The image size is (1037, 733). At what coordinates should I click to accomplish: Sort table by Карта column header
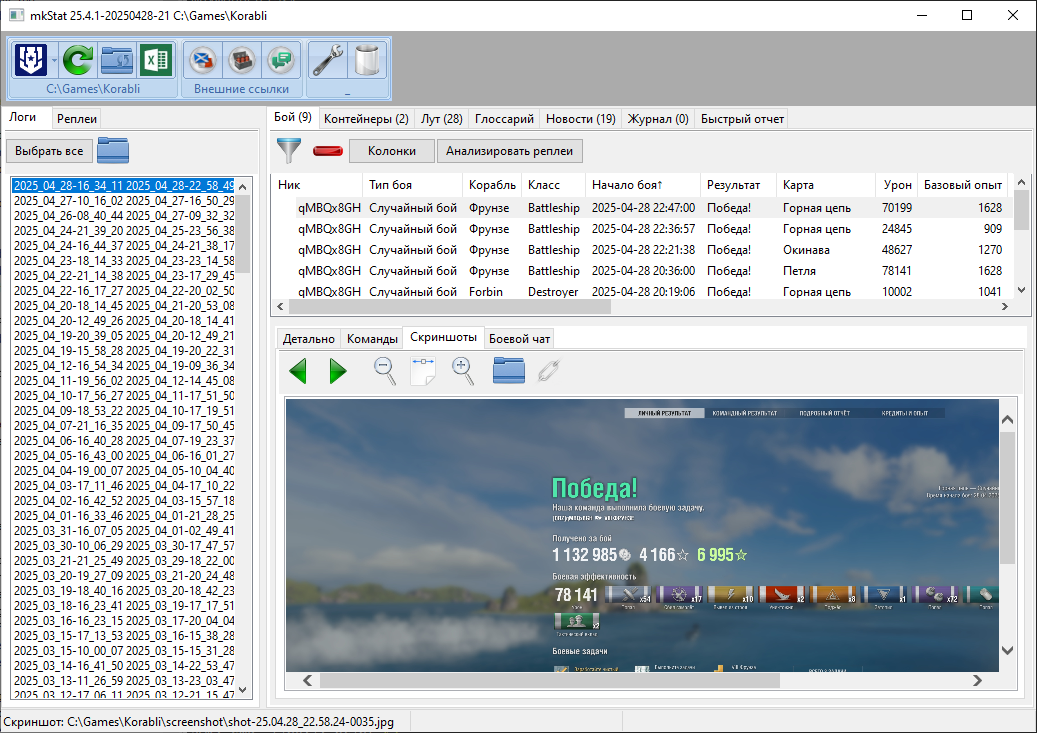tap(826, 185)
